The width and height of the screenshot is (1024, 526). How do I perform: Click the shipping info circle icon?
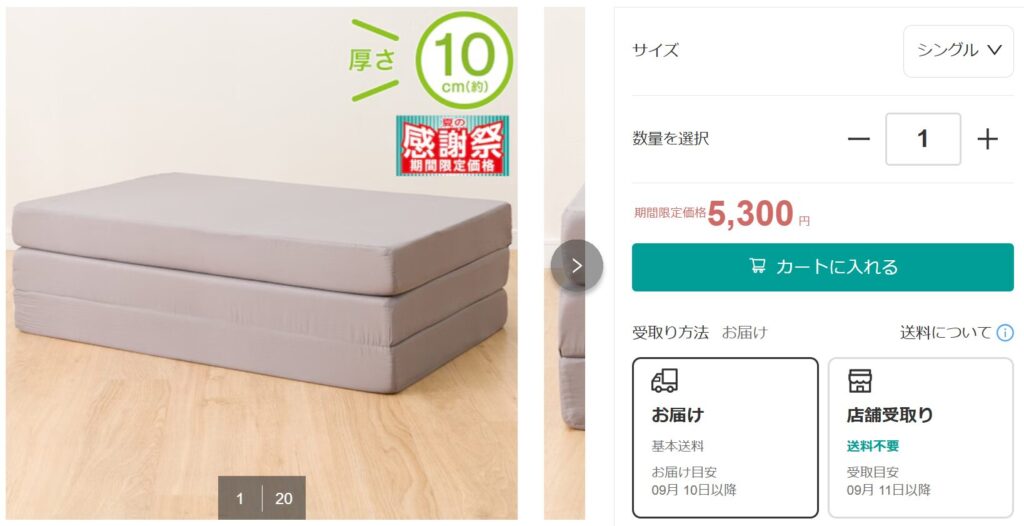coord(1005,333)
